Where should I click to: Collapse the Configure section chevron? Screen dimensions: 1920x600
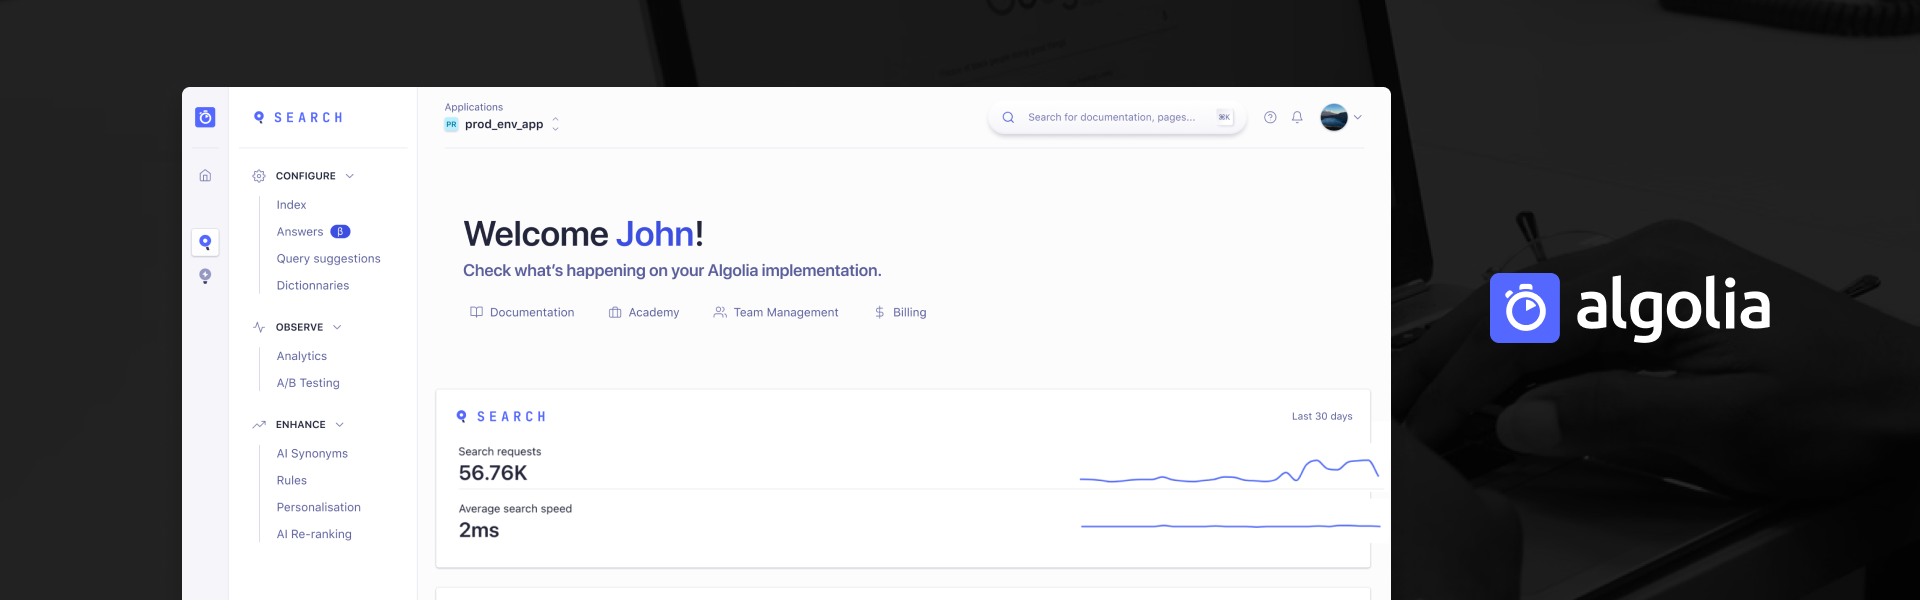tap(350, 176)
